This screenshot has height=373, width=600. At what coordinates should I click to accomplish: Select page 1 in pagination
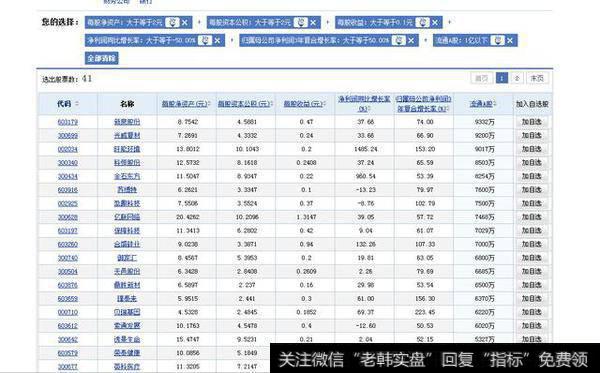pos(502,78)
